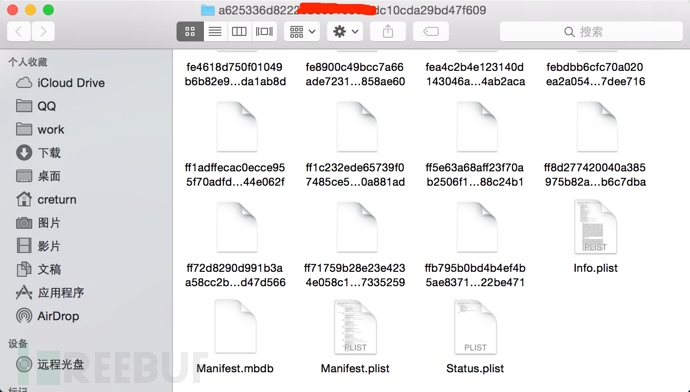690x392 pixels.
Task: Select the Info.plist file icon
Action: 595,227
